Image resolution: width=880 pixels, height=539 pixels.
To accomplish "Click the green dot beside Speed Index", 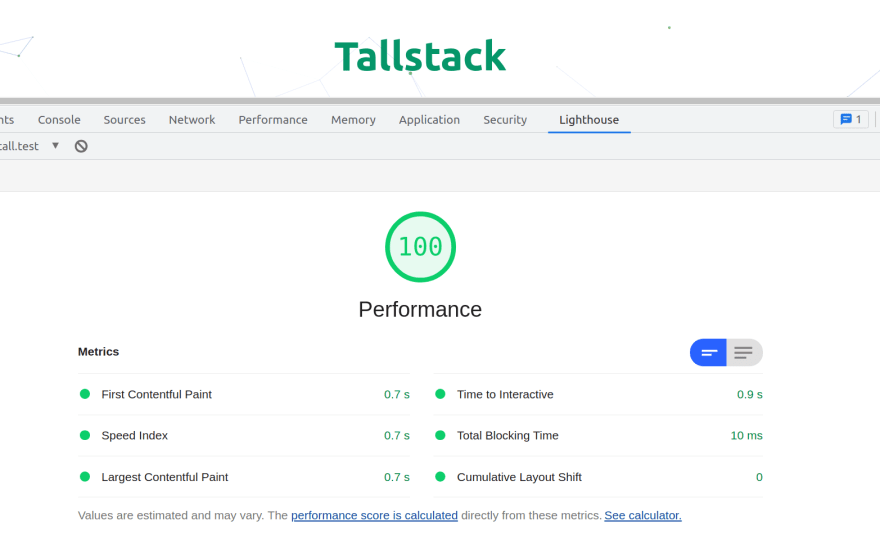I will 85,435.
